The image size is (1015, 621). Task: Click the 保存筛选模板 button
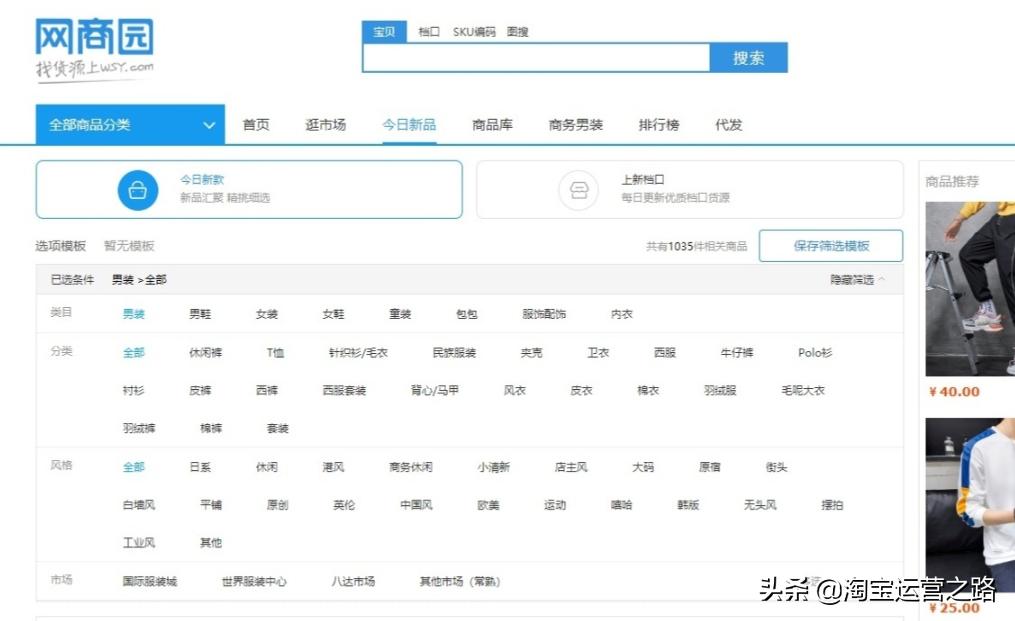click(x=831, y=245)
